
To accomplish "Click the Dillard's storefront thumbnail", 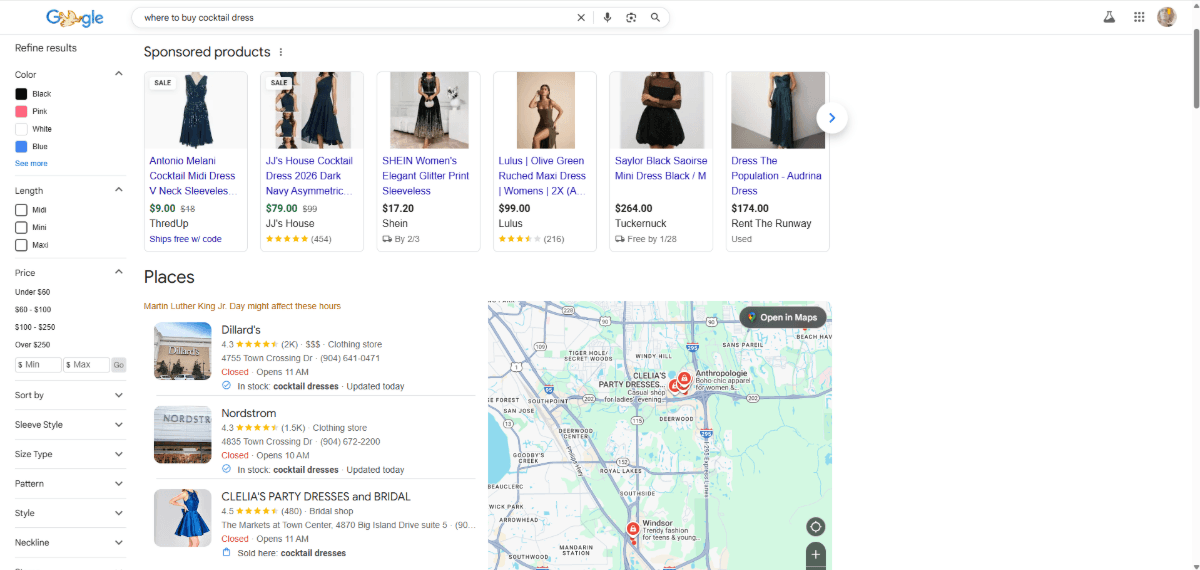I will [182, 352].
